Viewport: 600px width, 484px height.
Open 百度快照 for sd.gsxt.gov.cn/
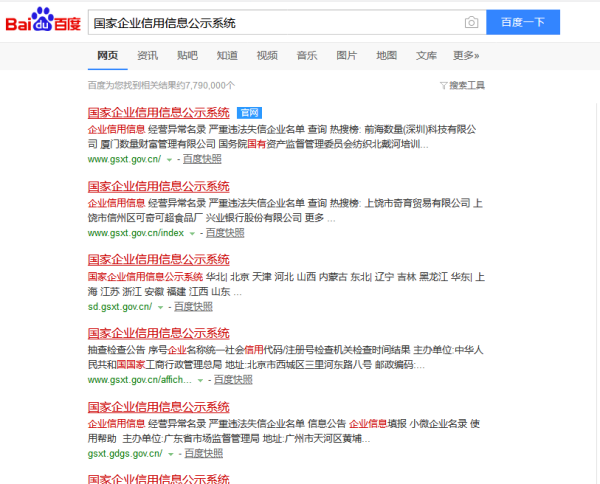(x=193, y=306)
